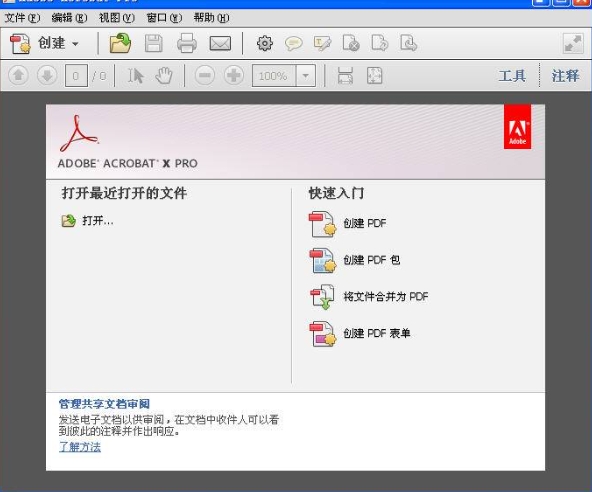
Task: Zoom out with the minus button
Action: pyautogui.click(x=205, y=76)
